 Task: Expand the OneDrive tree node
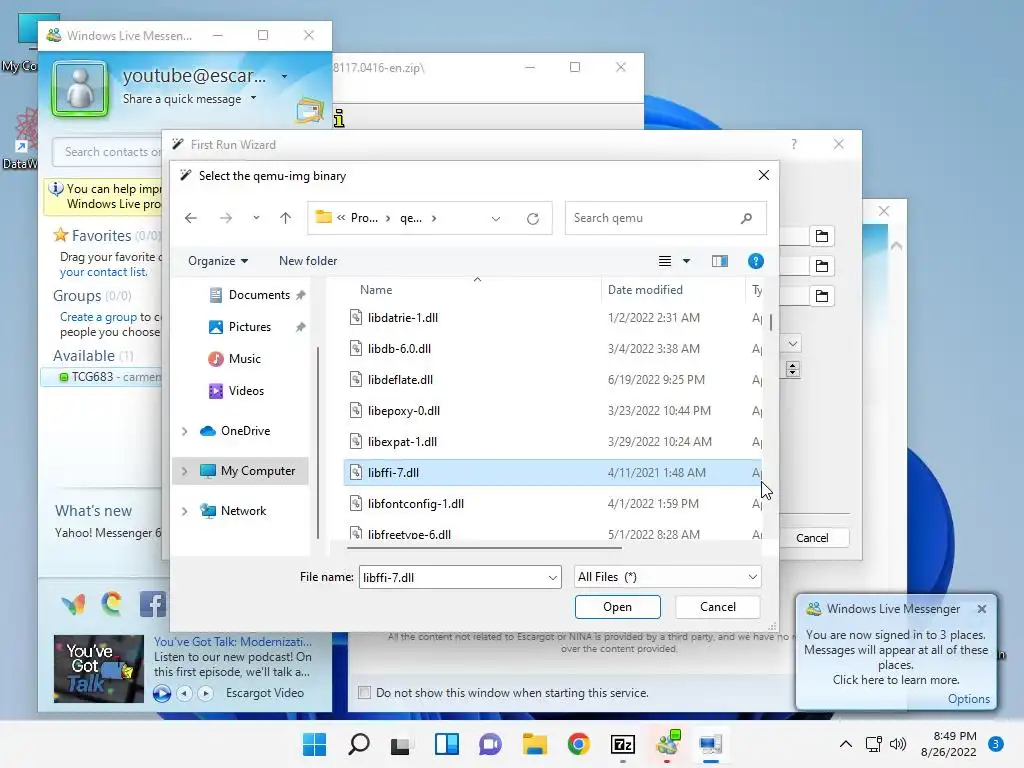click(184, 431)
